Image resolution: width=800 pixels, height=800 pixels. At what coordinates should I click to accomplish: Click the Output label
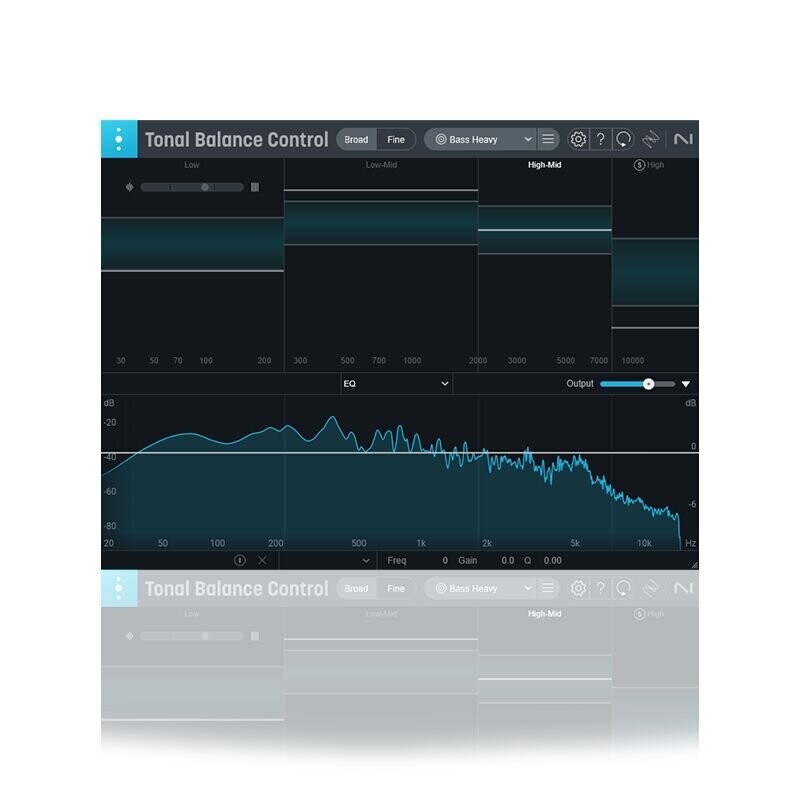coord(580,383)
